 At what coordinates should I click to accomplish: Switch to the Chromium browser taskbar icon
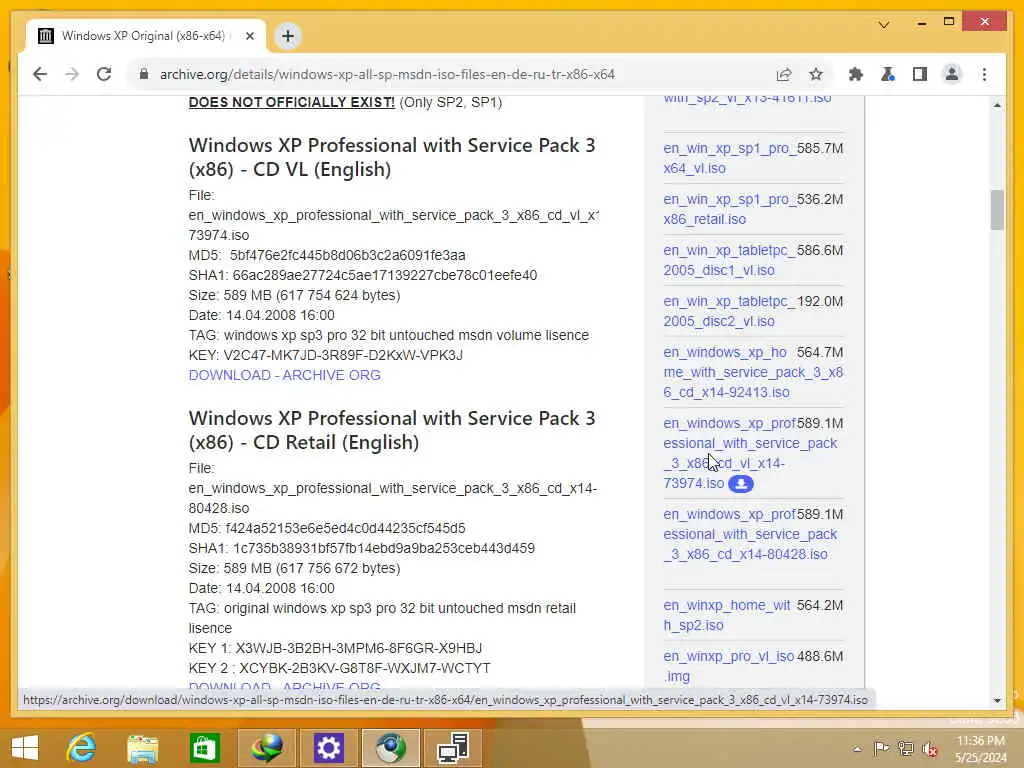[391, 748]
